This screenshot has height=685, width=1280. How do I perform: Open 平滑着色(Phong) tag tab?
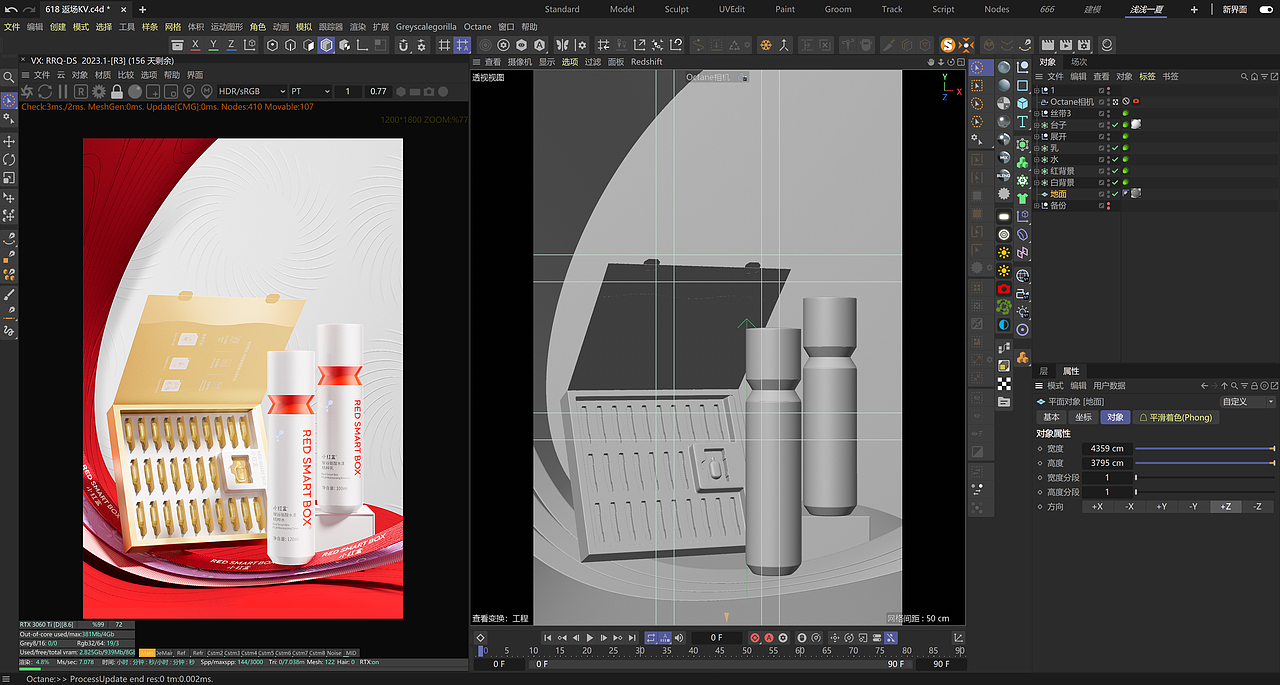(1175, 417)
